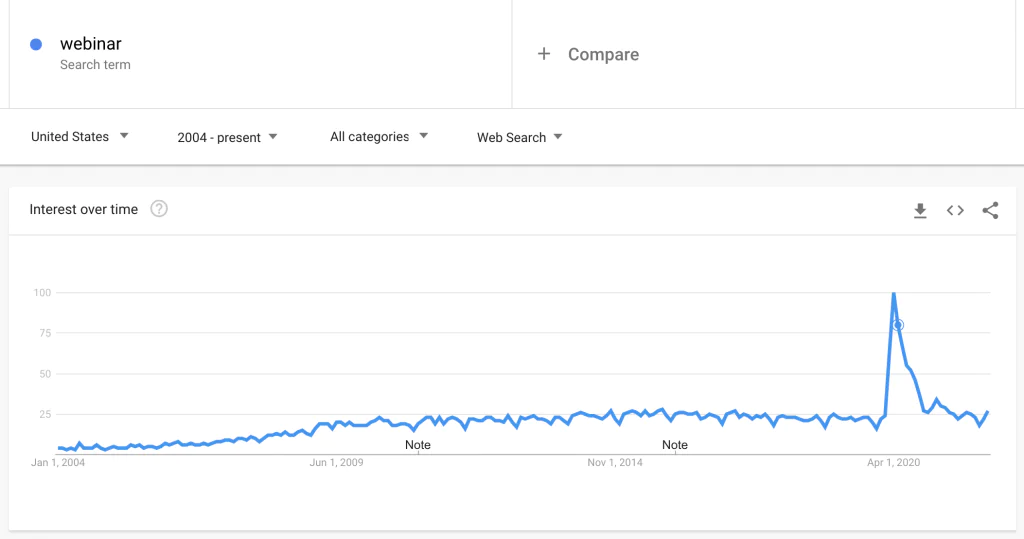This screenshot has height=539, width=1024.
Task: Open the Web Search type dropdown
Action: point(519,137)
